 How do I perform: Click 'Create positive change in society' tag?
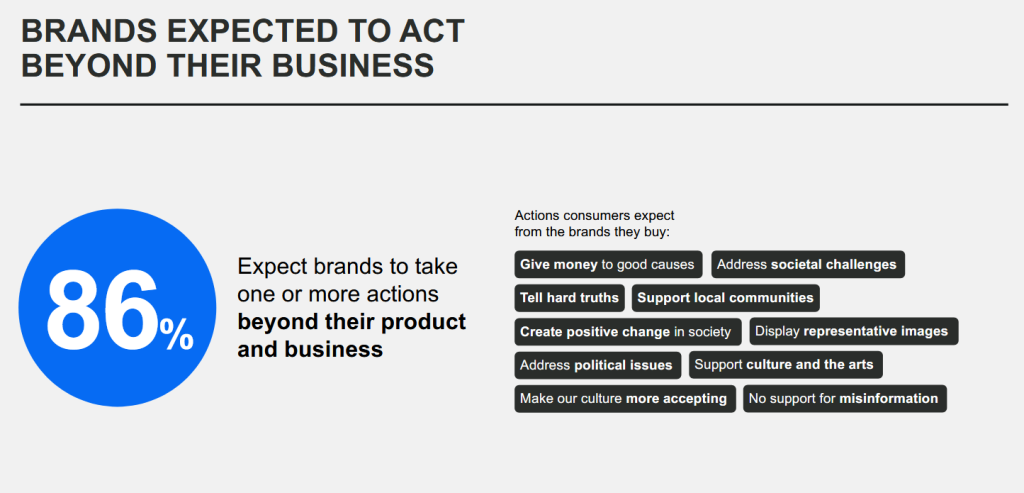point(628,332)
